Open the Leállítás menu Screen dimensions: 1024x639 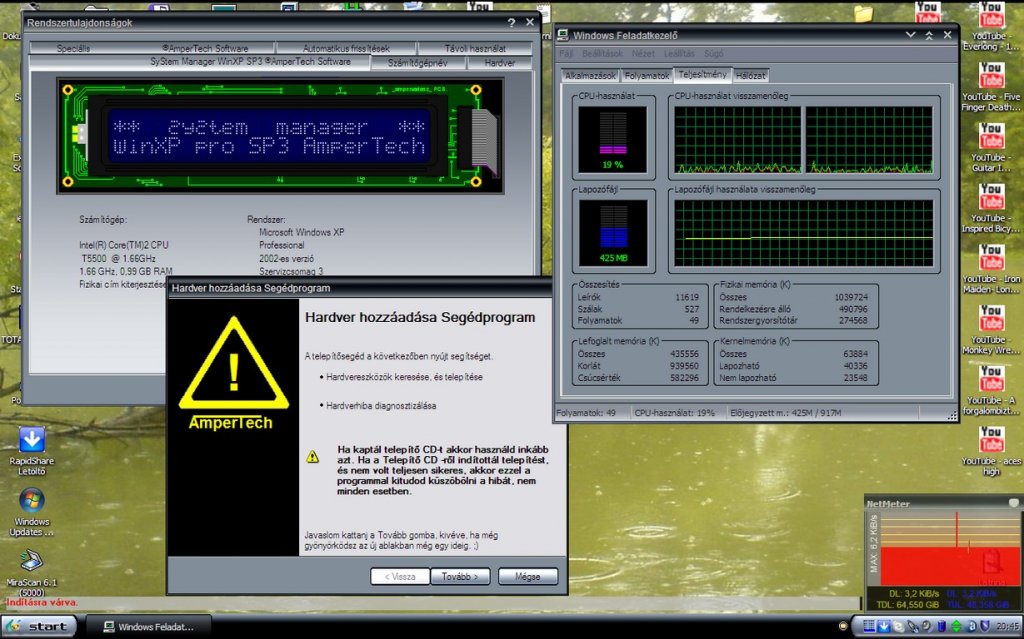pos(679,54)
